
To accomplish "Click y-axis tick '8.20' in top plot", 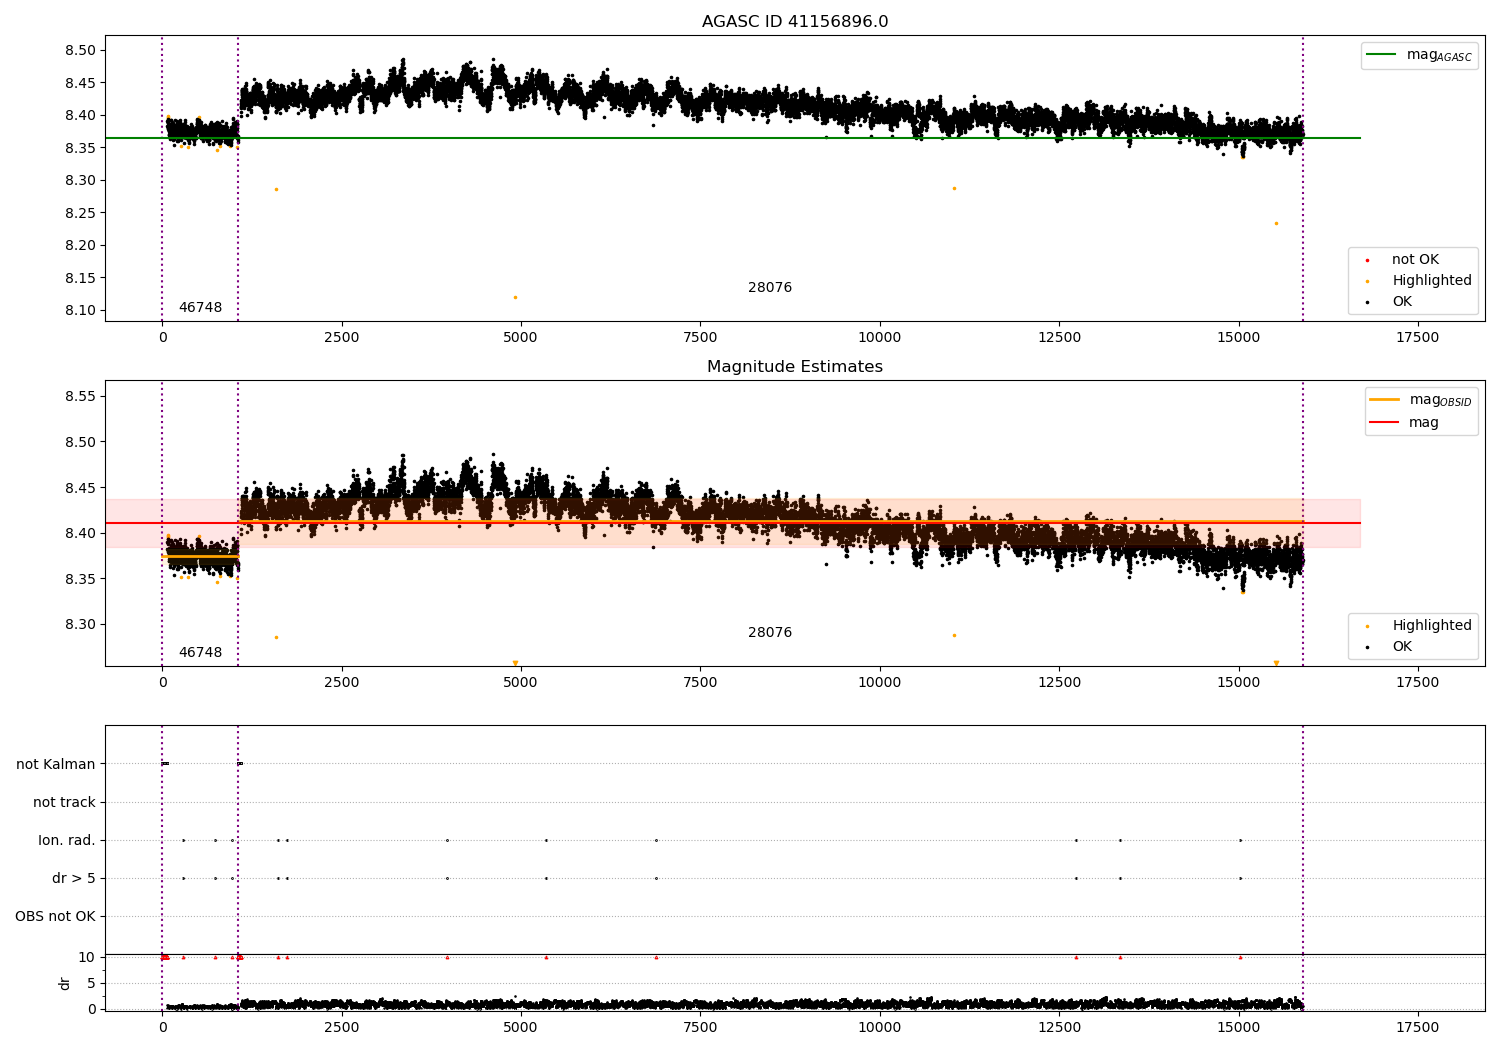I will click(x=80, y=245).
